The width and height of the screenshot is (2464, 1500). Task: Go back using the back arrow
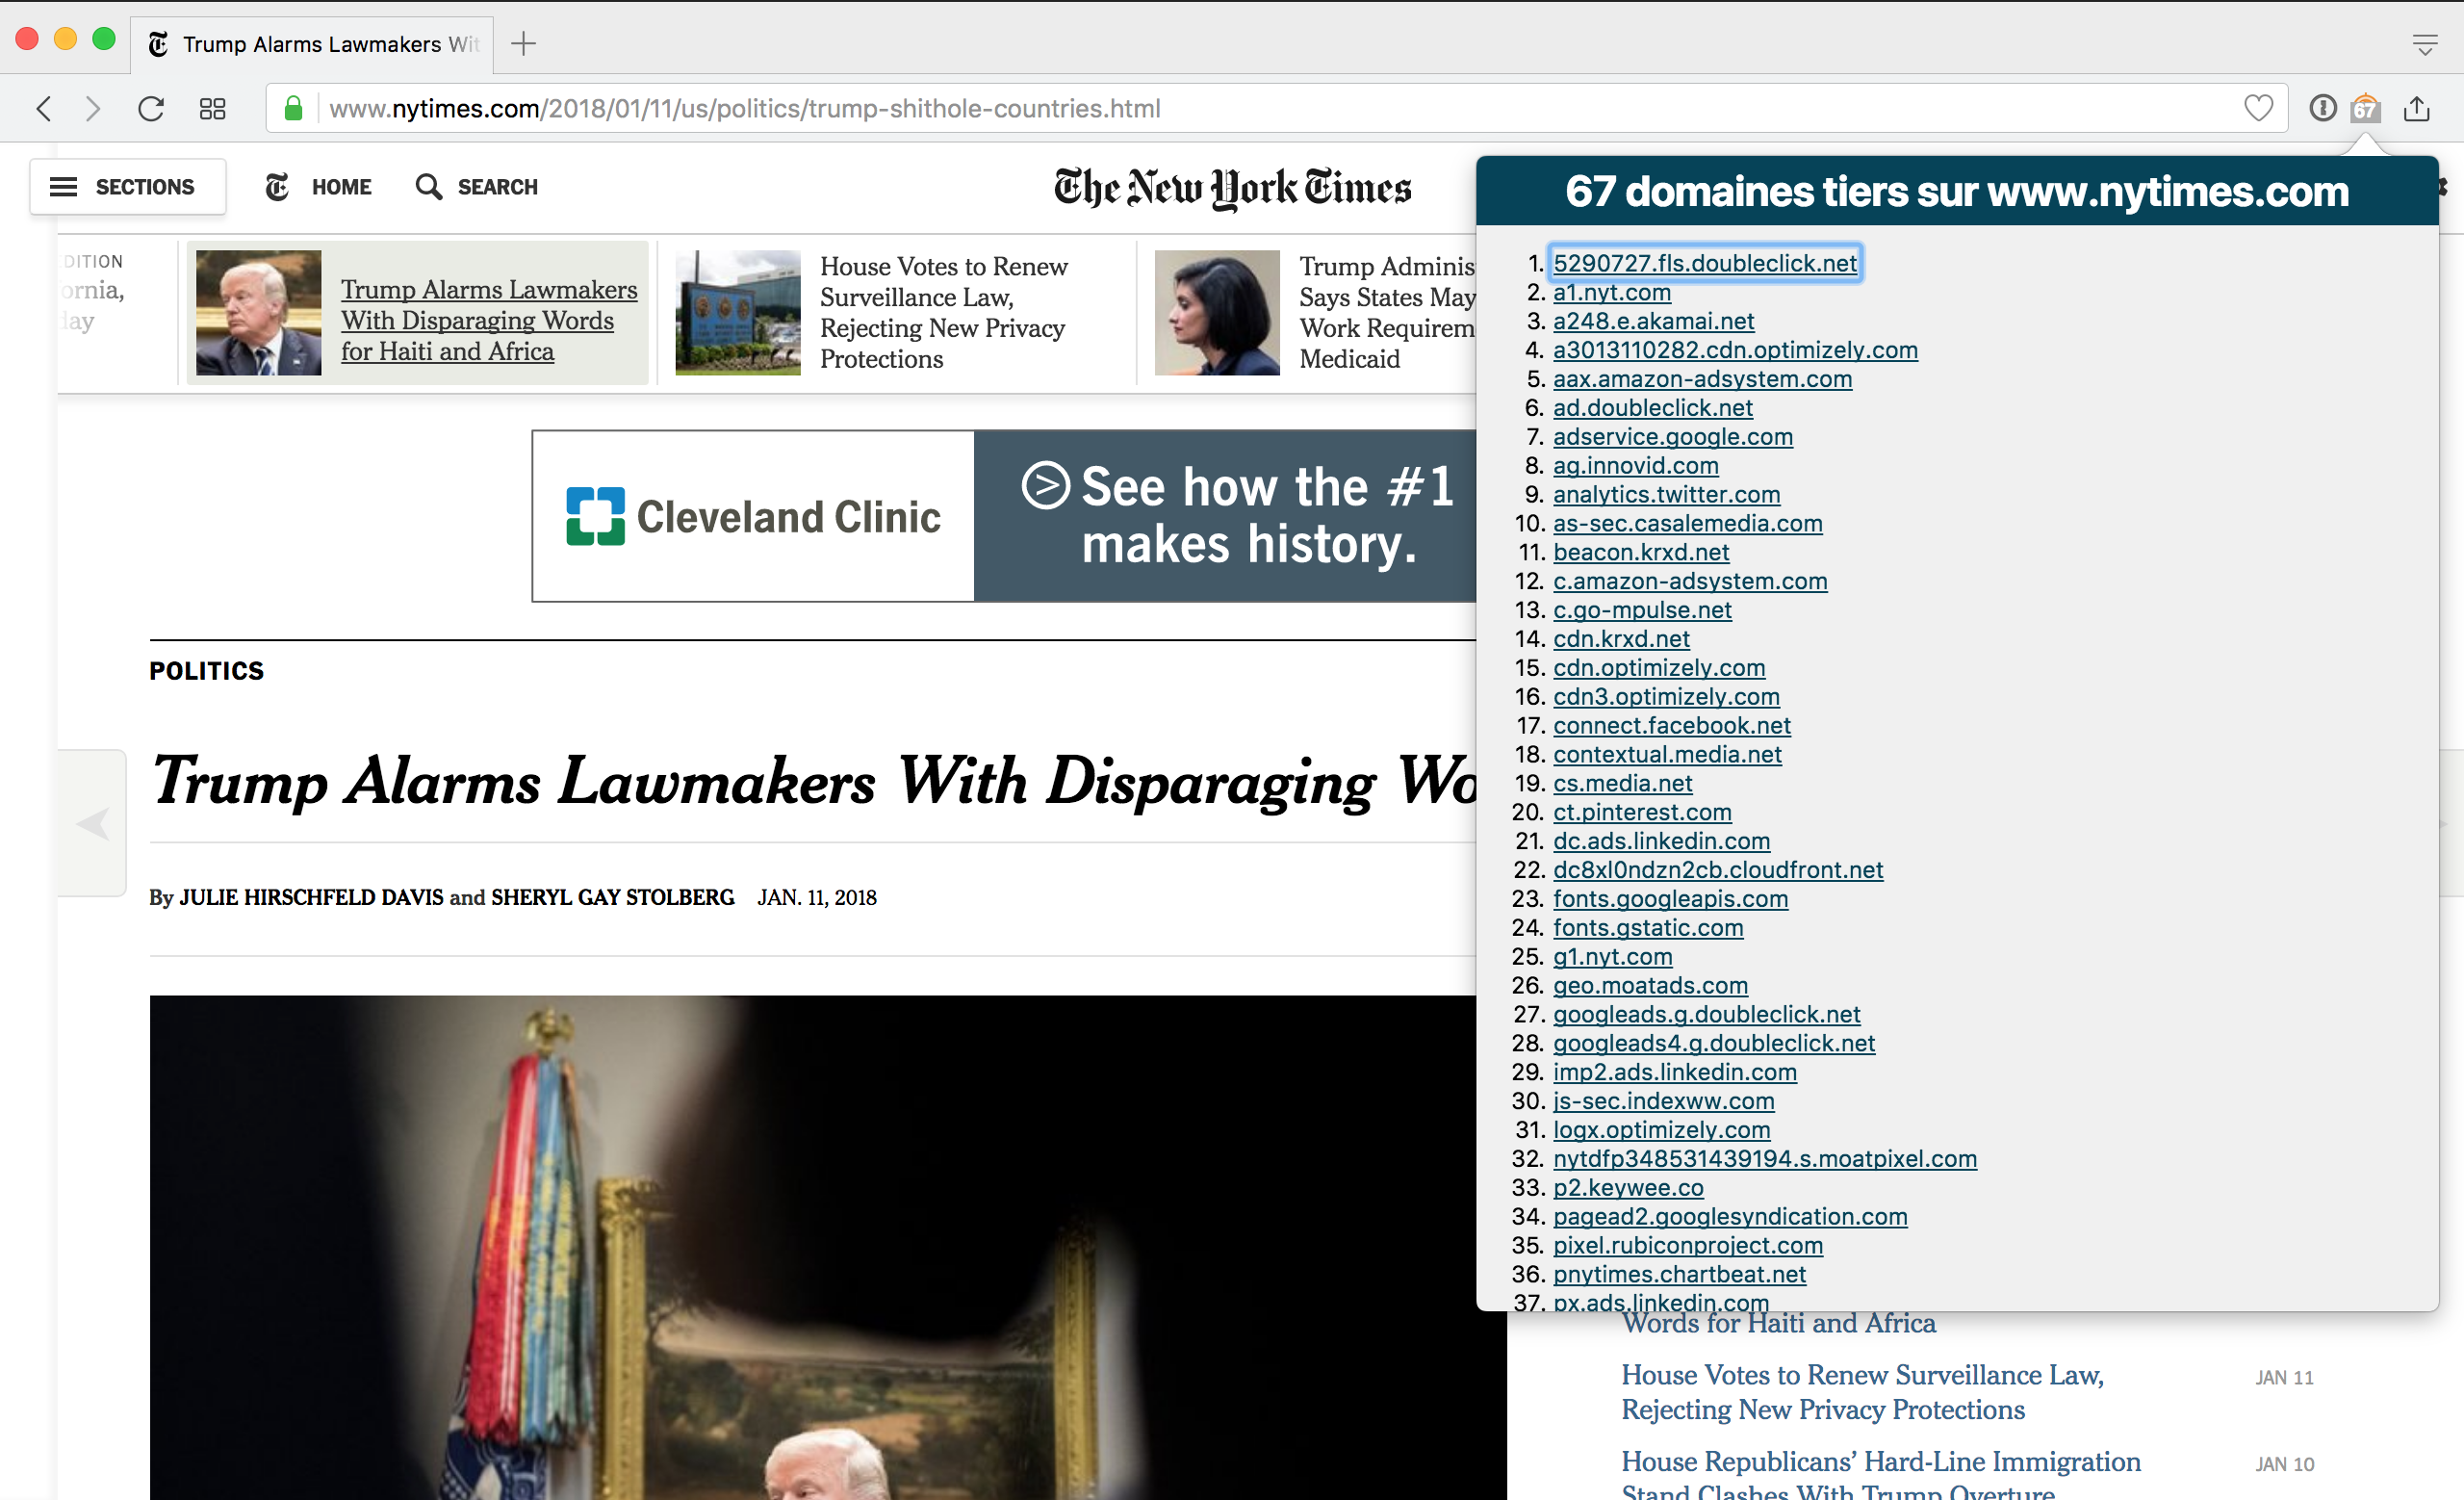click(x=43, y=108)
